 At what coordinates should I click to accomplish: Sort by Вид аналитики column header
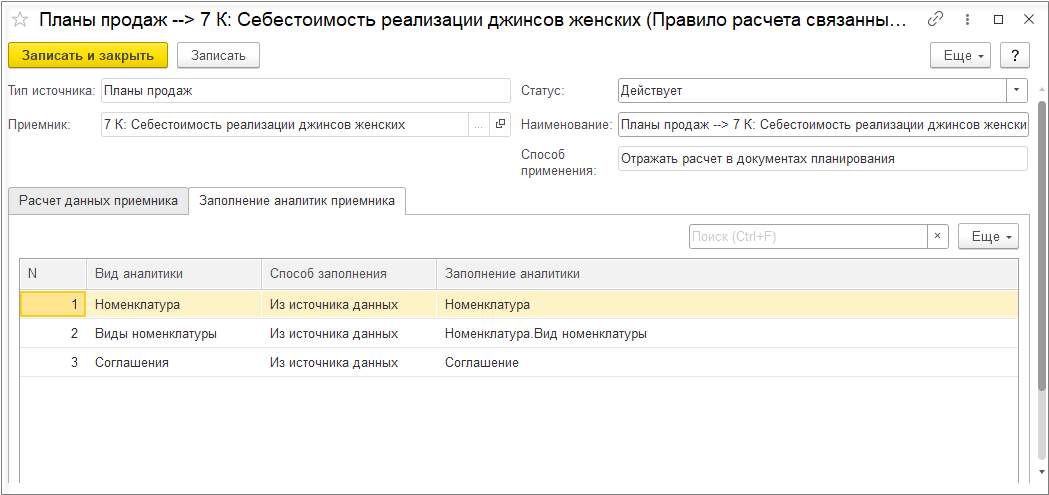click(139, 273)
